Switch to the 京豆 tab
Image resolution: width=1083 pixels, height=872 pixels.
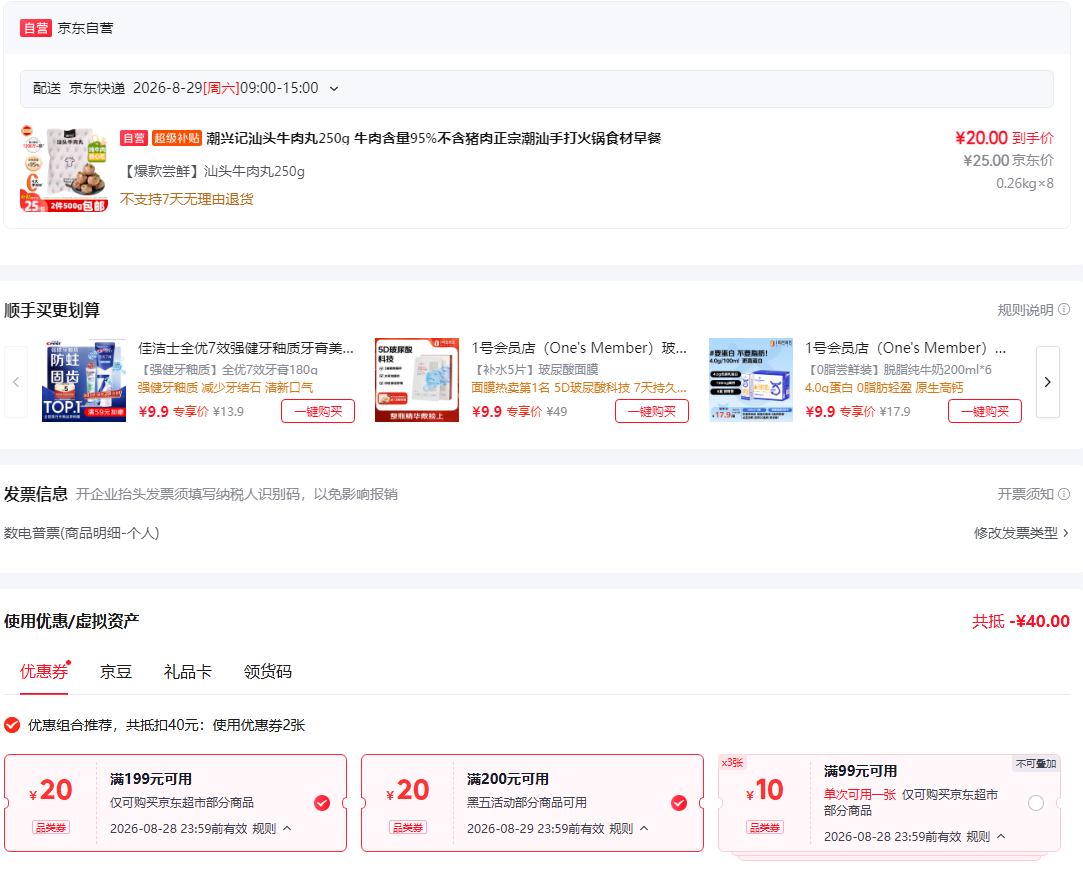[x=115, y=672]
